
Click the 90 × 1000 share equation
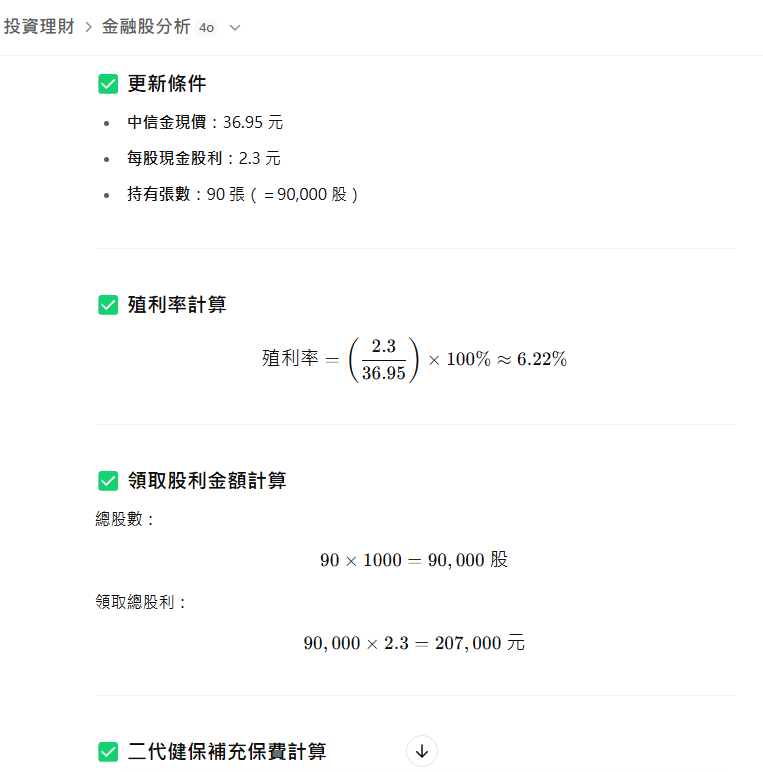coord(414,560)
